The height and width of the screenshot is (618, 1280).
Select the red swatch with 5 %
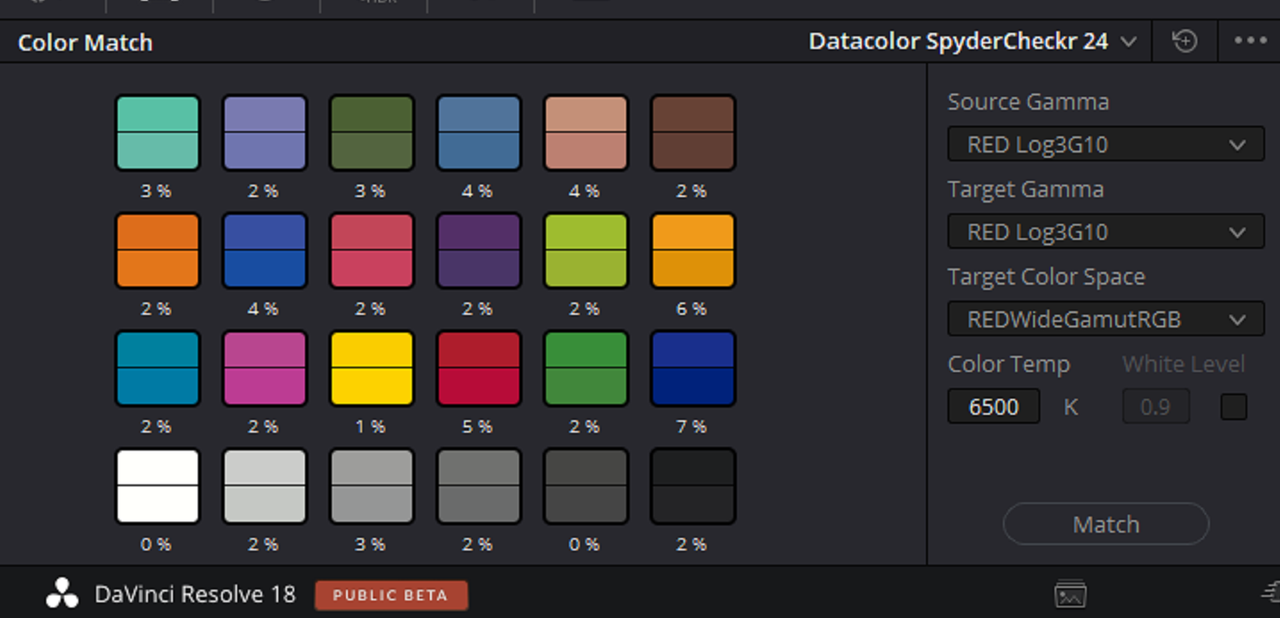(x=478, y=369)
